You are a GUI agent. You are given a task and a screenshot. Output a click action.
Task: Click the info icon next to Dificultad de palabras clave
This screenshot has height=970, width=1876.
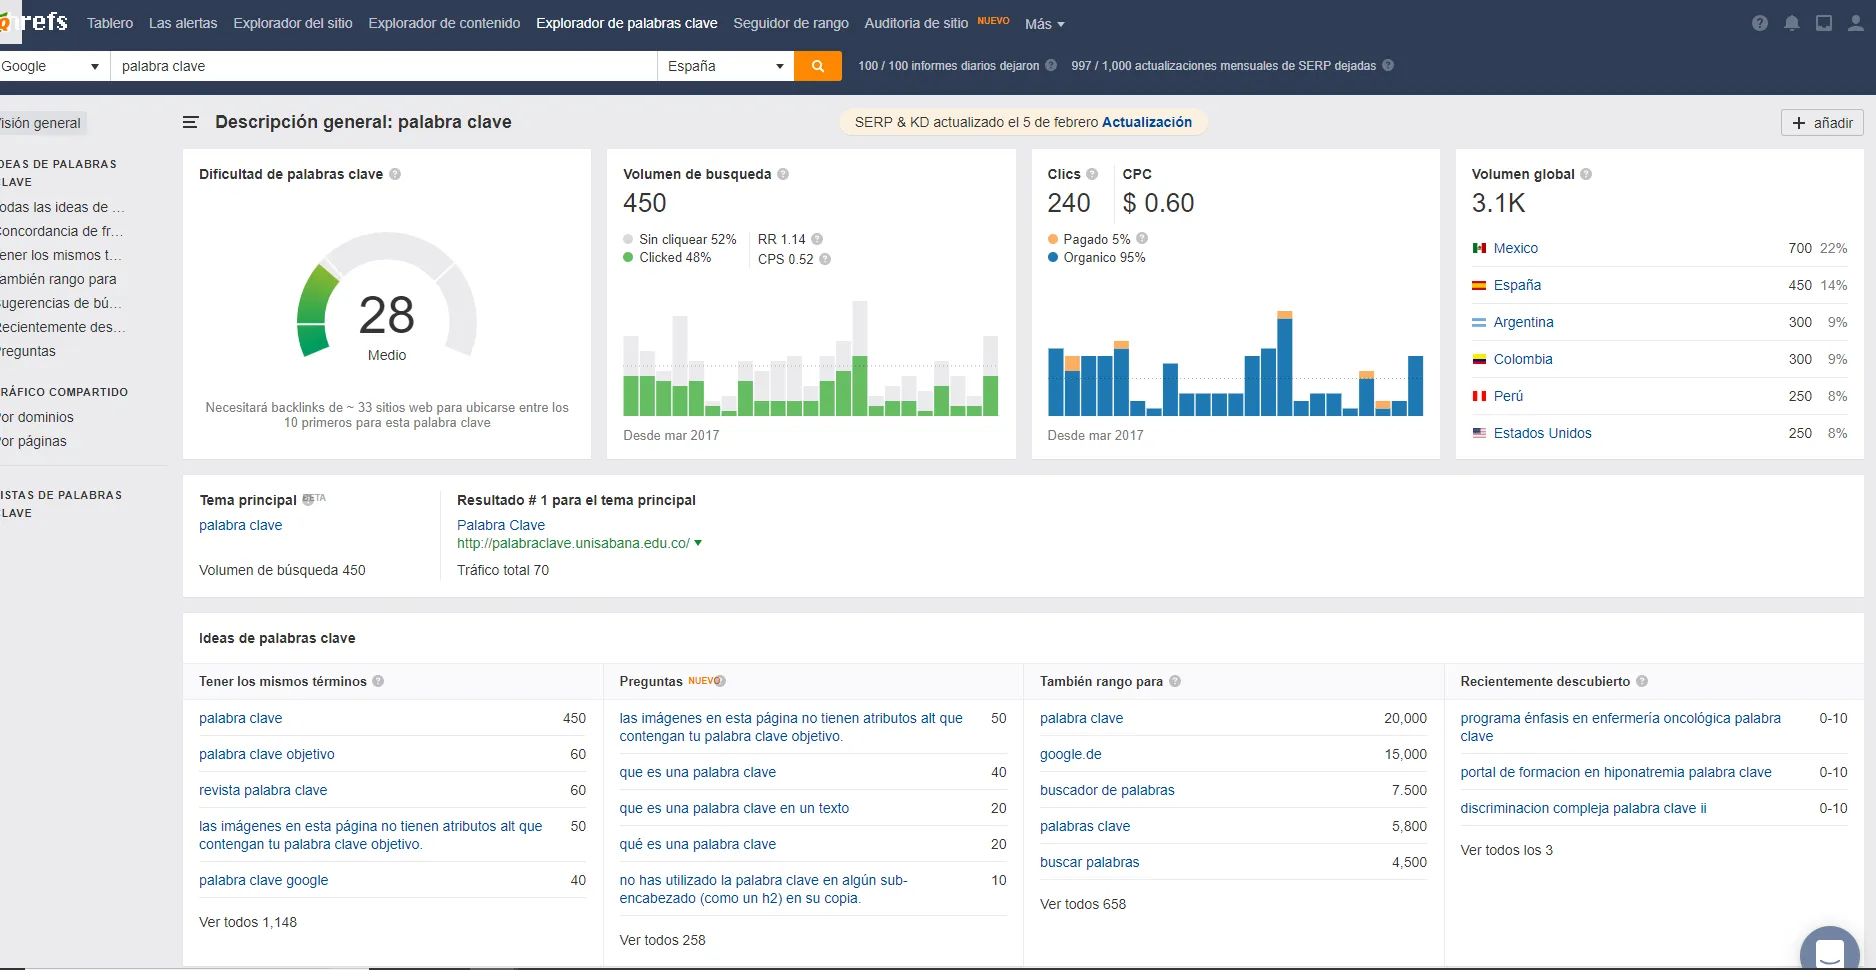(395, 174)
